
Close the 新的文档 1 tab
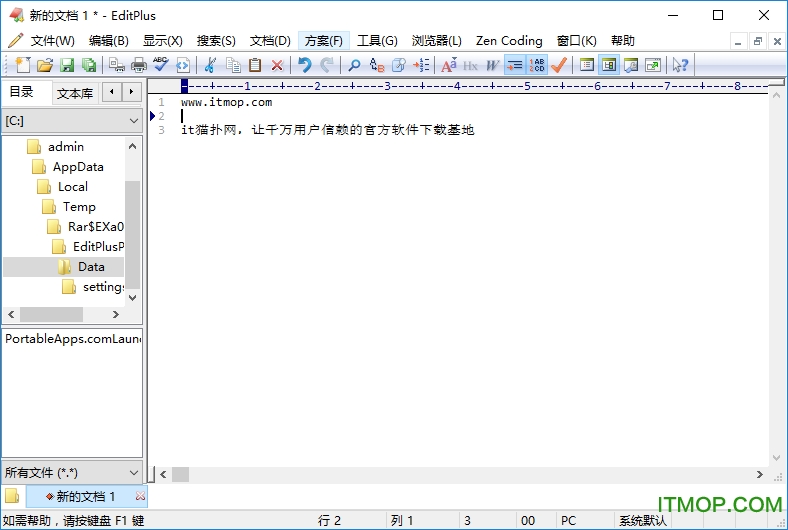coord(140,496)
